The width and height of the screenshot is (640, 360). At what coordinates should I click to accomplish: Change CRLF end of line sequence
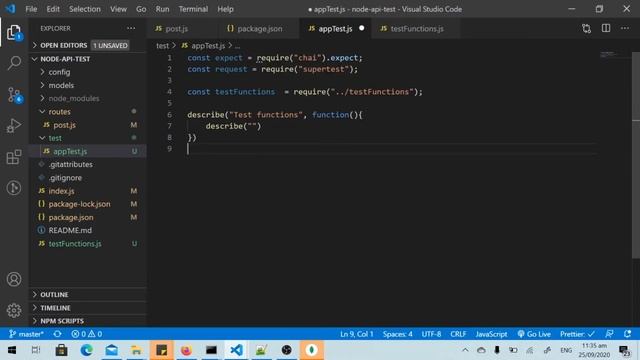458,334
